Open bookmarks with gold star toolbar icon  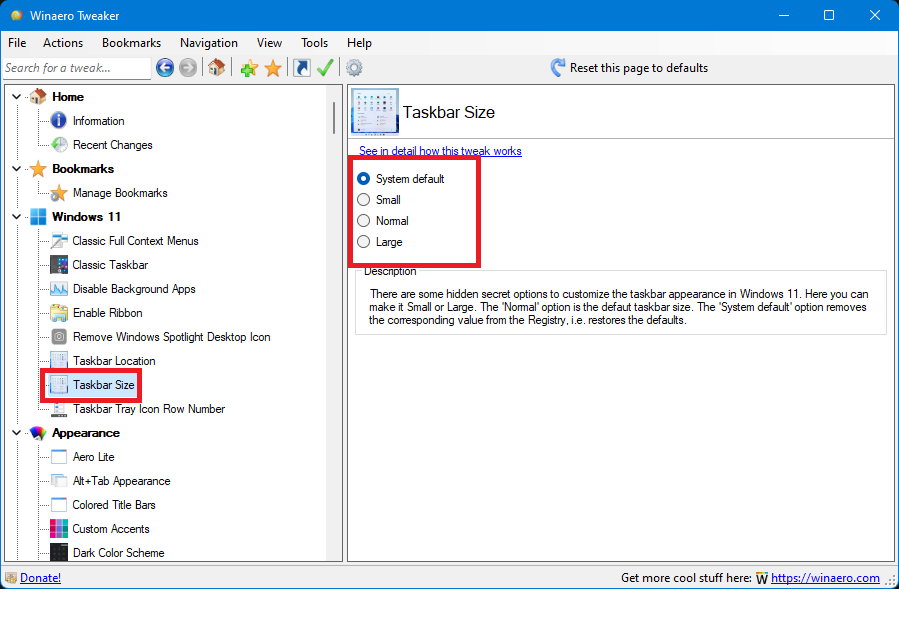coord(273,68)
